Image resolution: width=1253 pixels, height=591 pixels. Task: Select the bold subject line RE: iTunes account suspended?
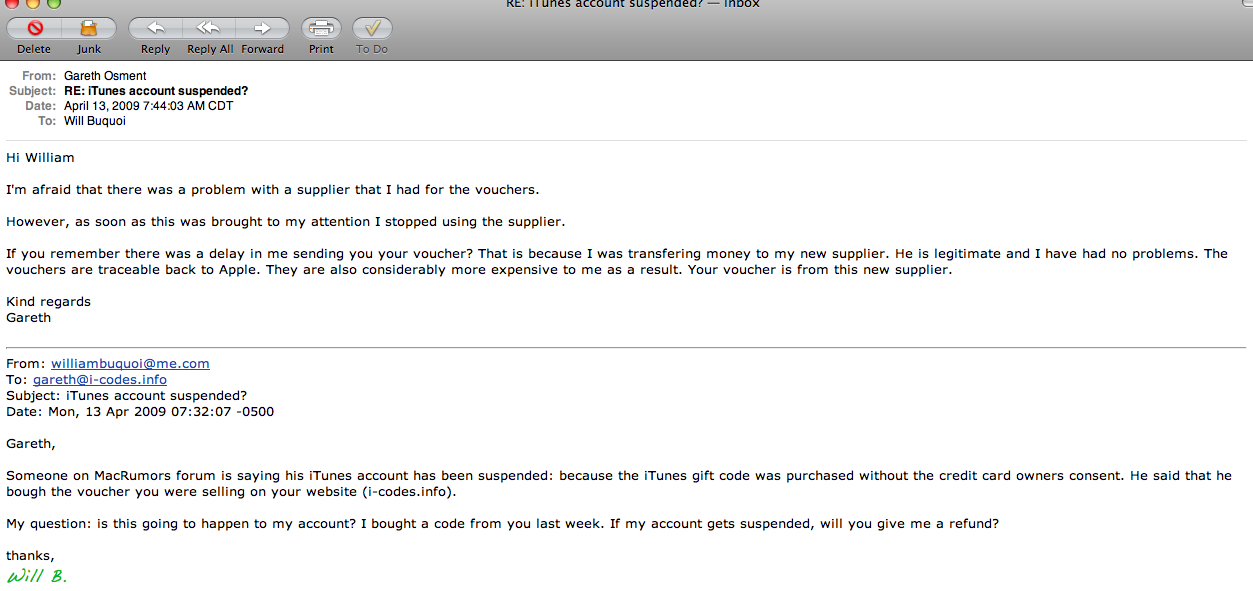coord(156,91)
